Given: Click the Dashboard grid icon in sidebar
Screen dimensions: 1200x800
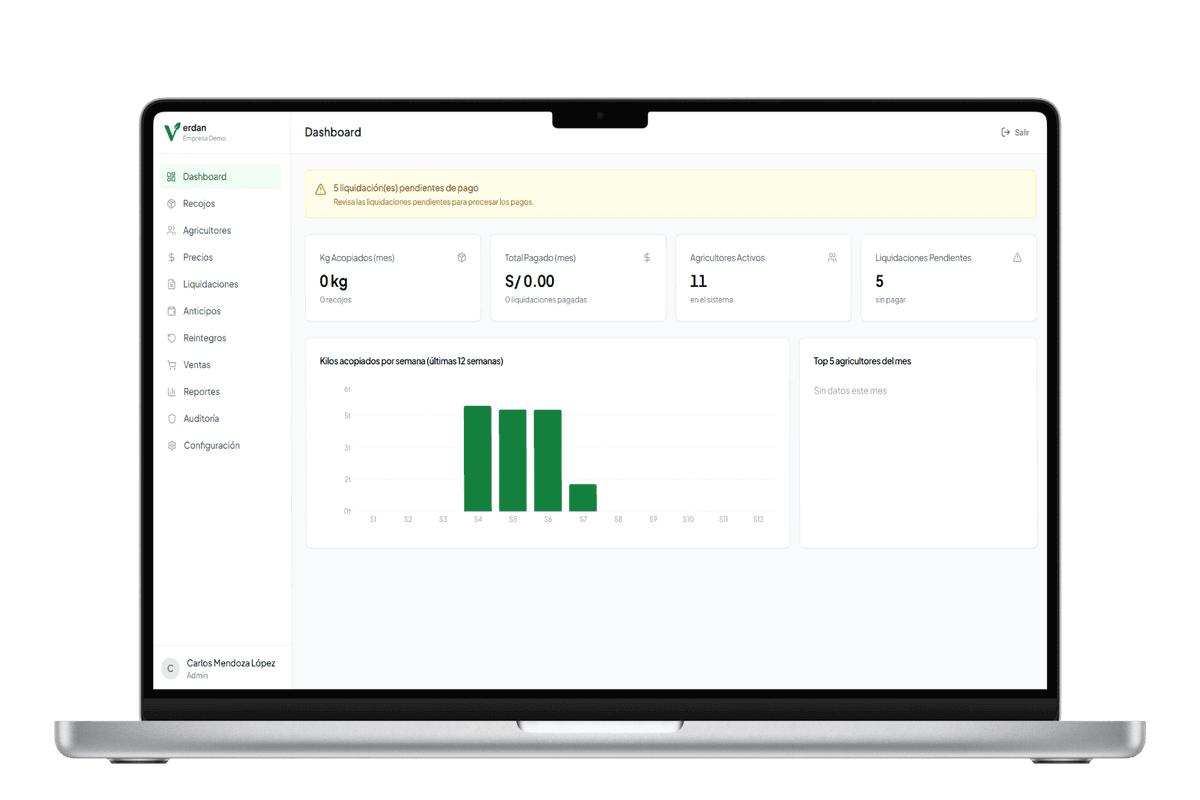Looking at the screenshot, I should 171,177.
